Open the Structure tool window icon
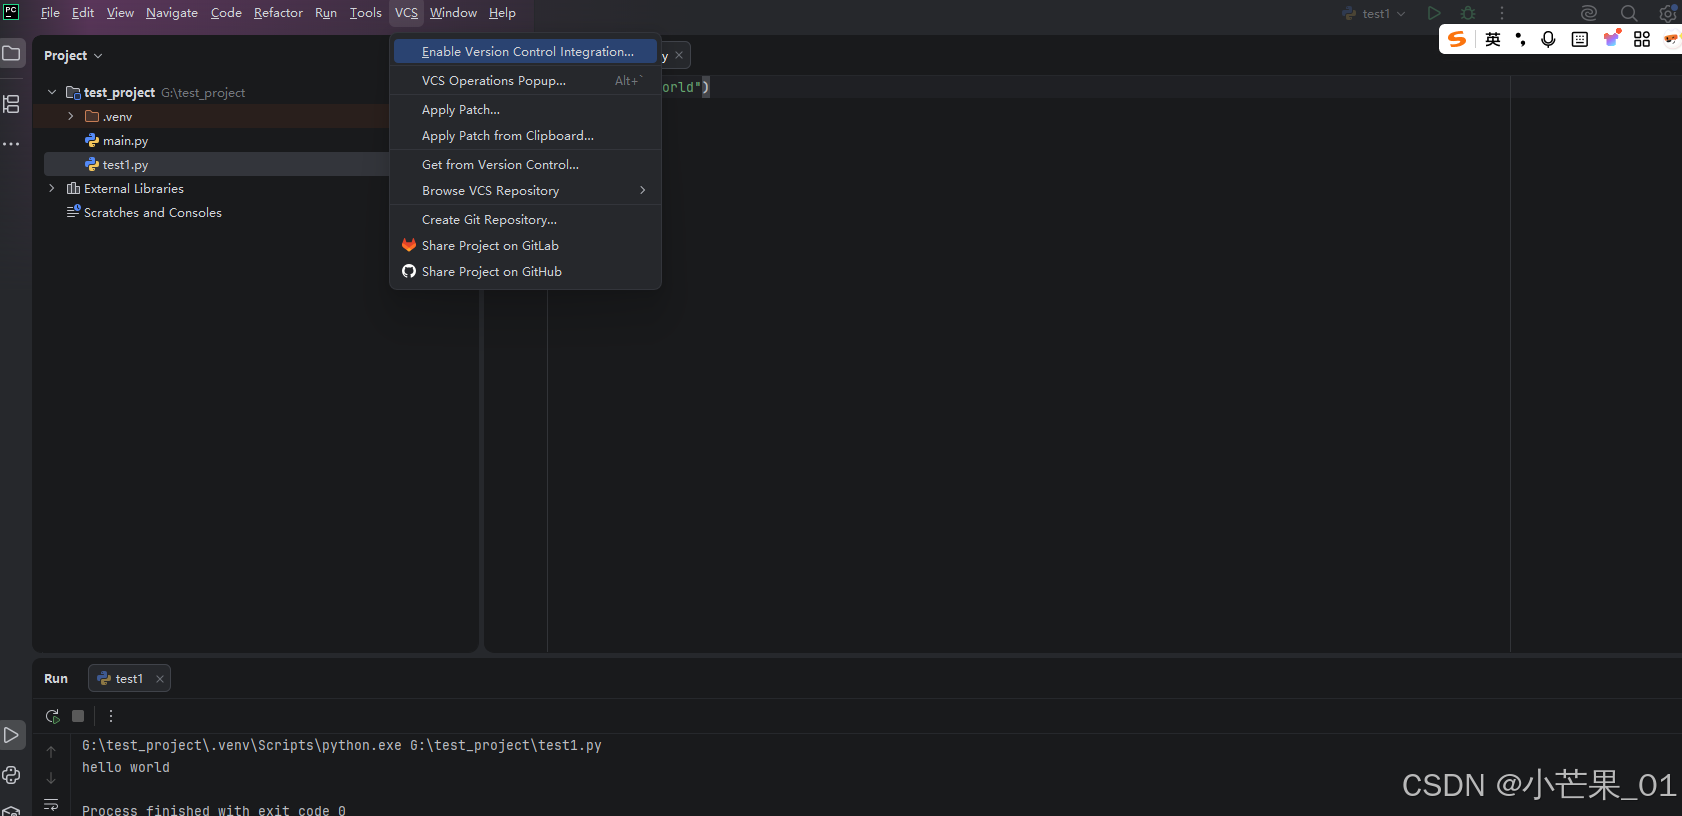 click(x=12, y=103)
